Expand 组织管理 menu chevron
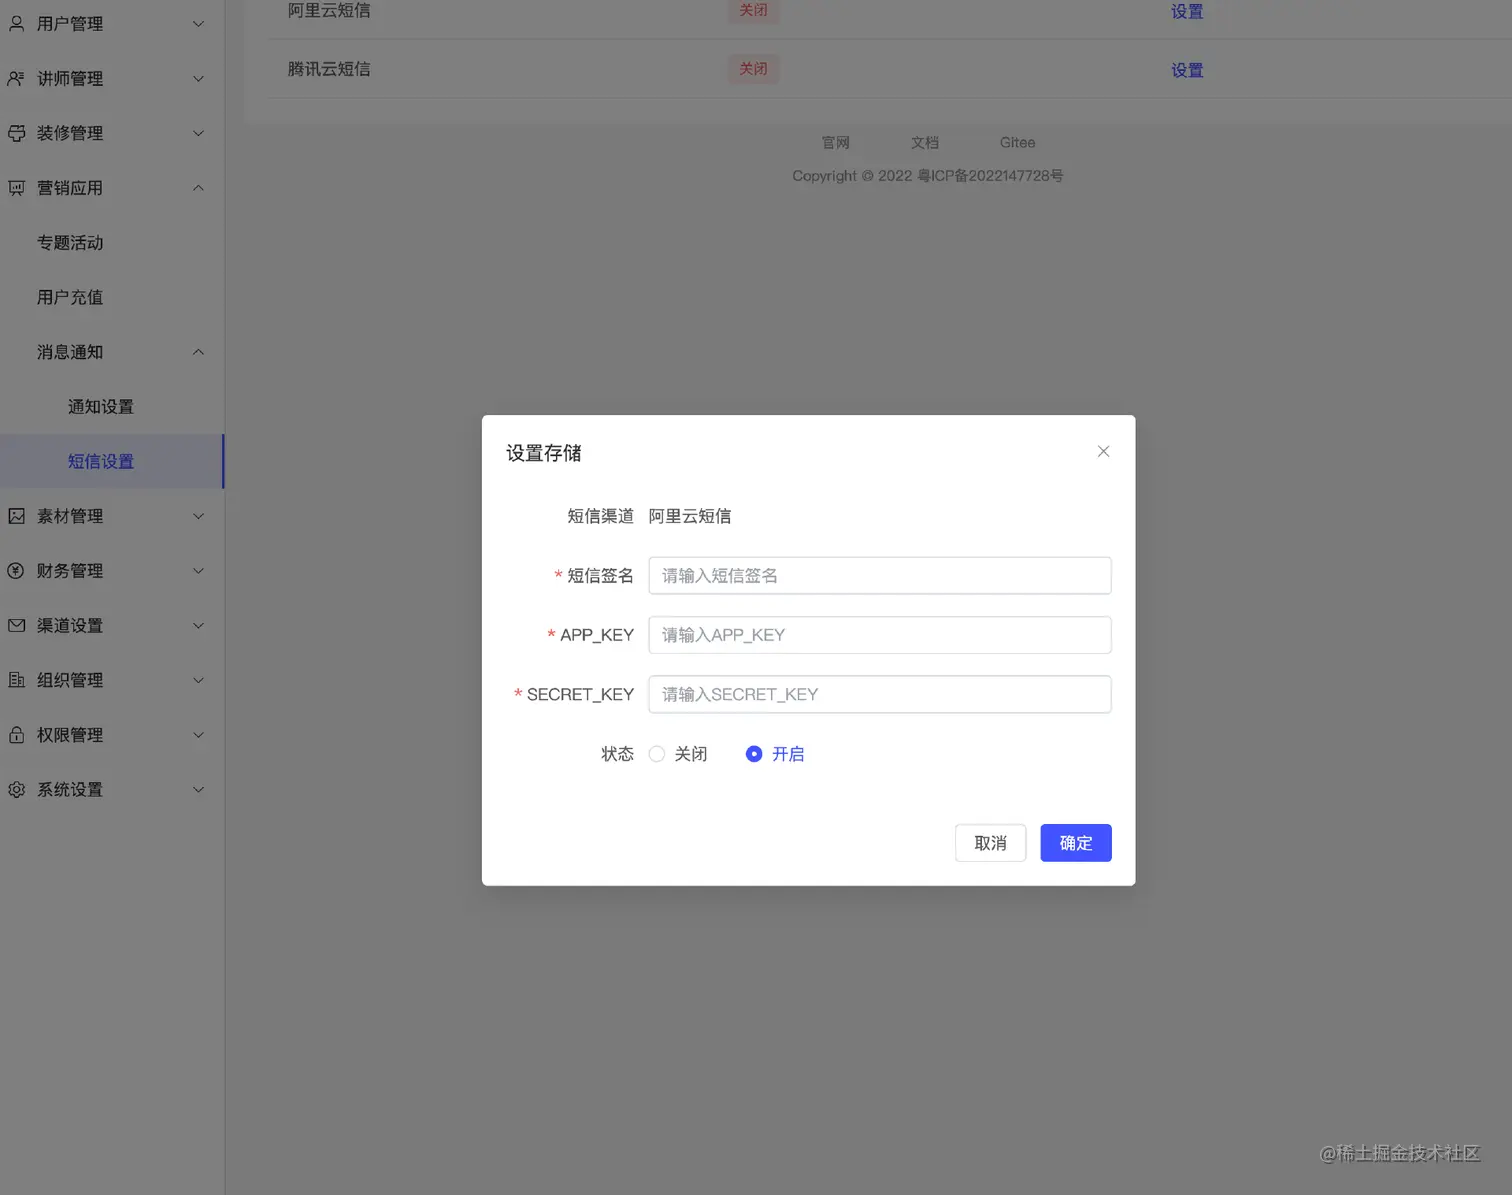This screenshot has width=1512, height=1195. click(x=198, y=680)
